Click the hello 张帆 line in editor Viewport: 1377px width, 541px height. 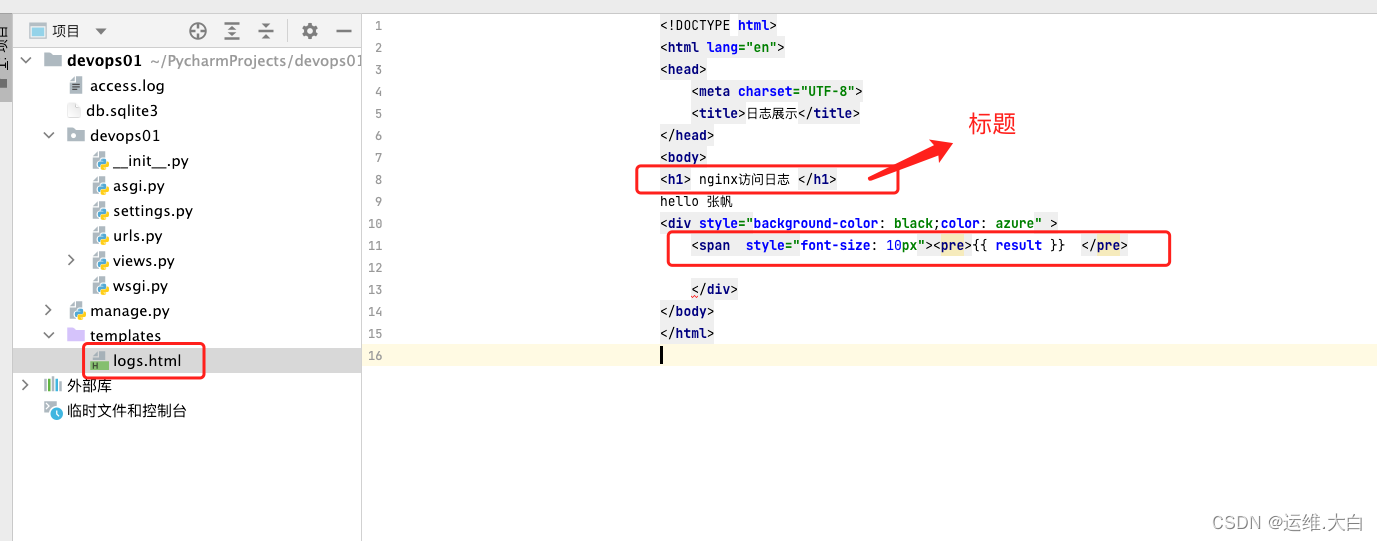[x=696, y=201]
